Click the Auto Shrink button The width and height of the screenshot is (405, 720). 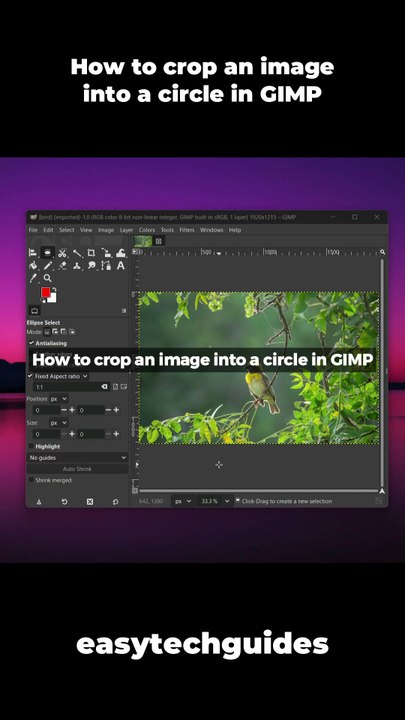click(x=77, y=469)
